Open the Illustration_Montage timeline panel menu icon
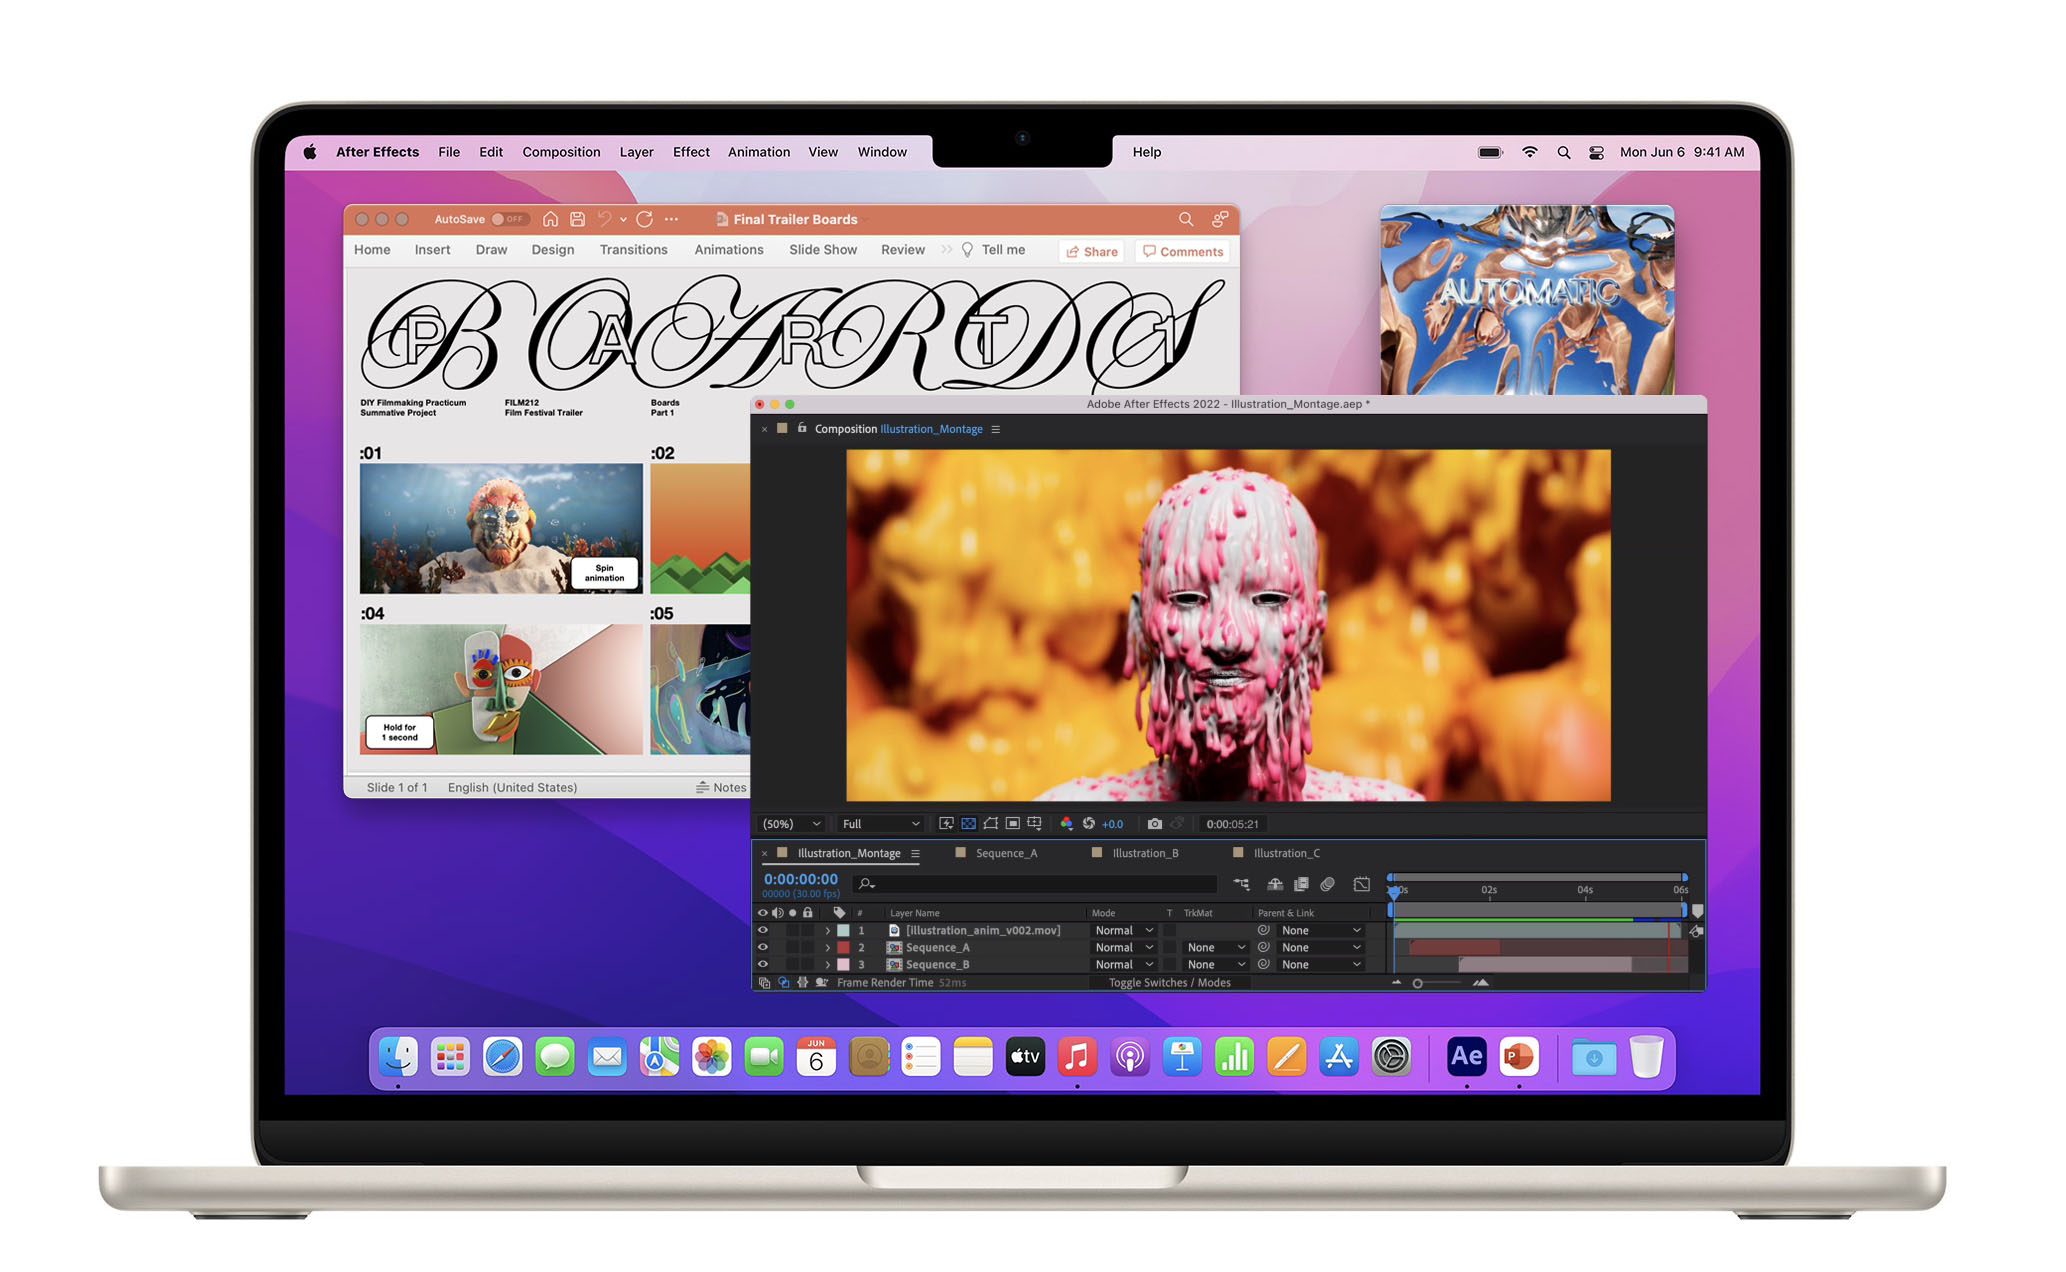The height and width of the screenshot is (1272, 2066). [x=915, y=853]
